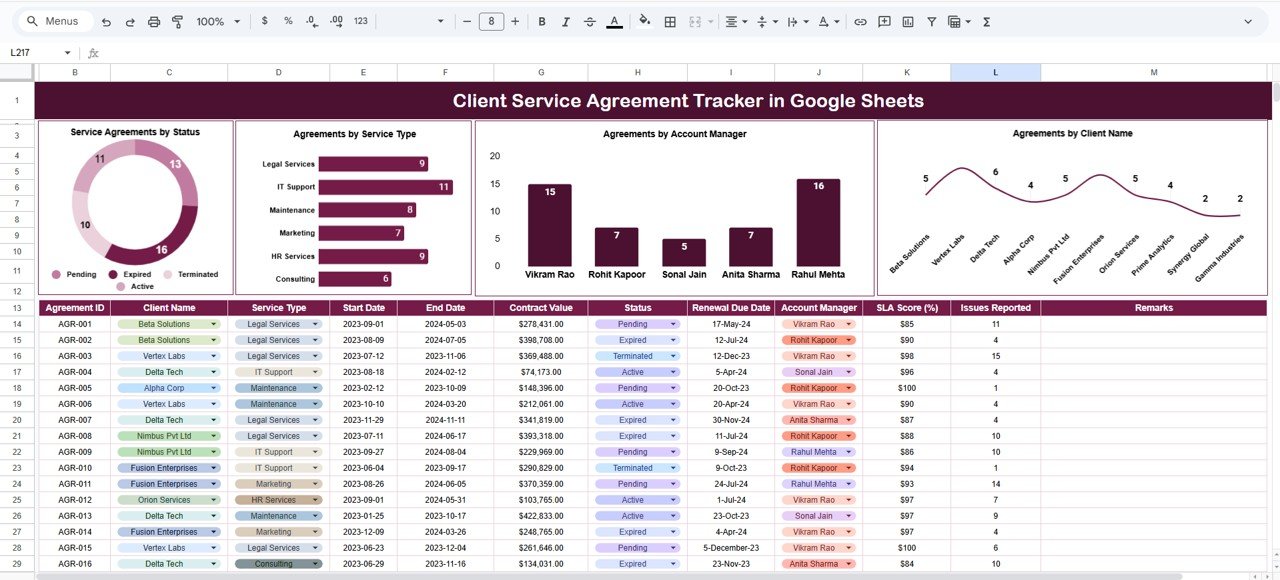This screenshot has width=1280, height=580.
Task: Click the Insert link icon
Action: 859,20
